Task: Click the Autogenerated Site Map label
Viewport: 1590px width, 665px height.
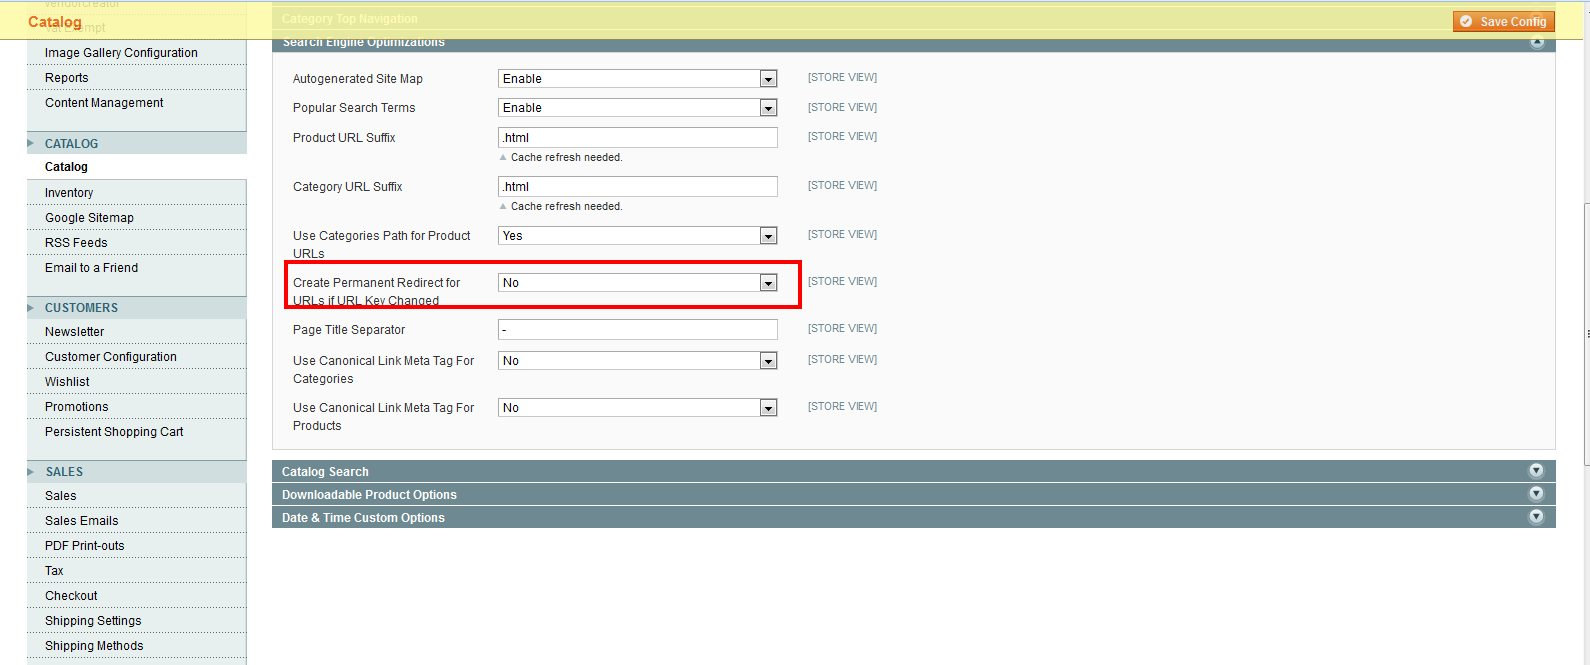Action: (x=357, y=79)
